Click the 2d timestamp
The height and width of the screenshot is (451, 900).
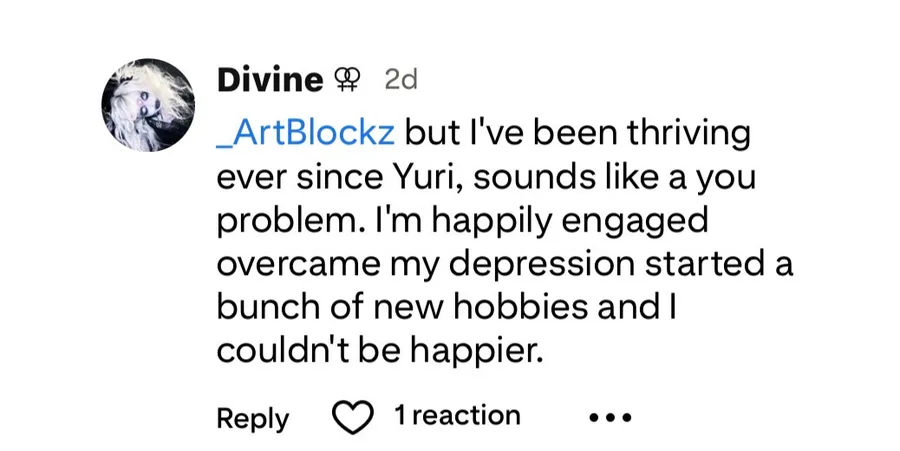[401, 80]
